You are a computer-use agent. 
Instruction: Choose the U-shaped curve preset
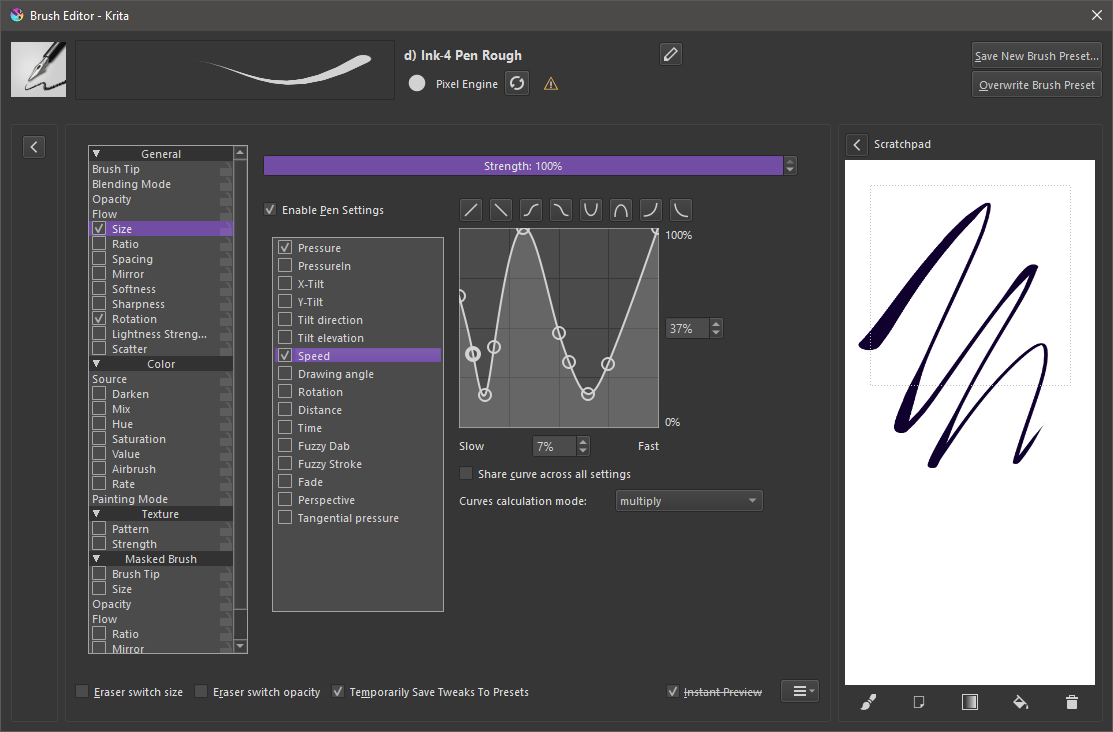pyautogui.click(x=591, y=210)
